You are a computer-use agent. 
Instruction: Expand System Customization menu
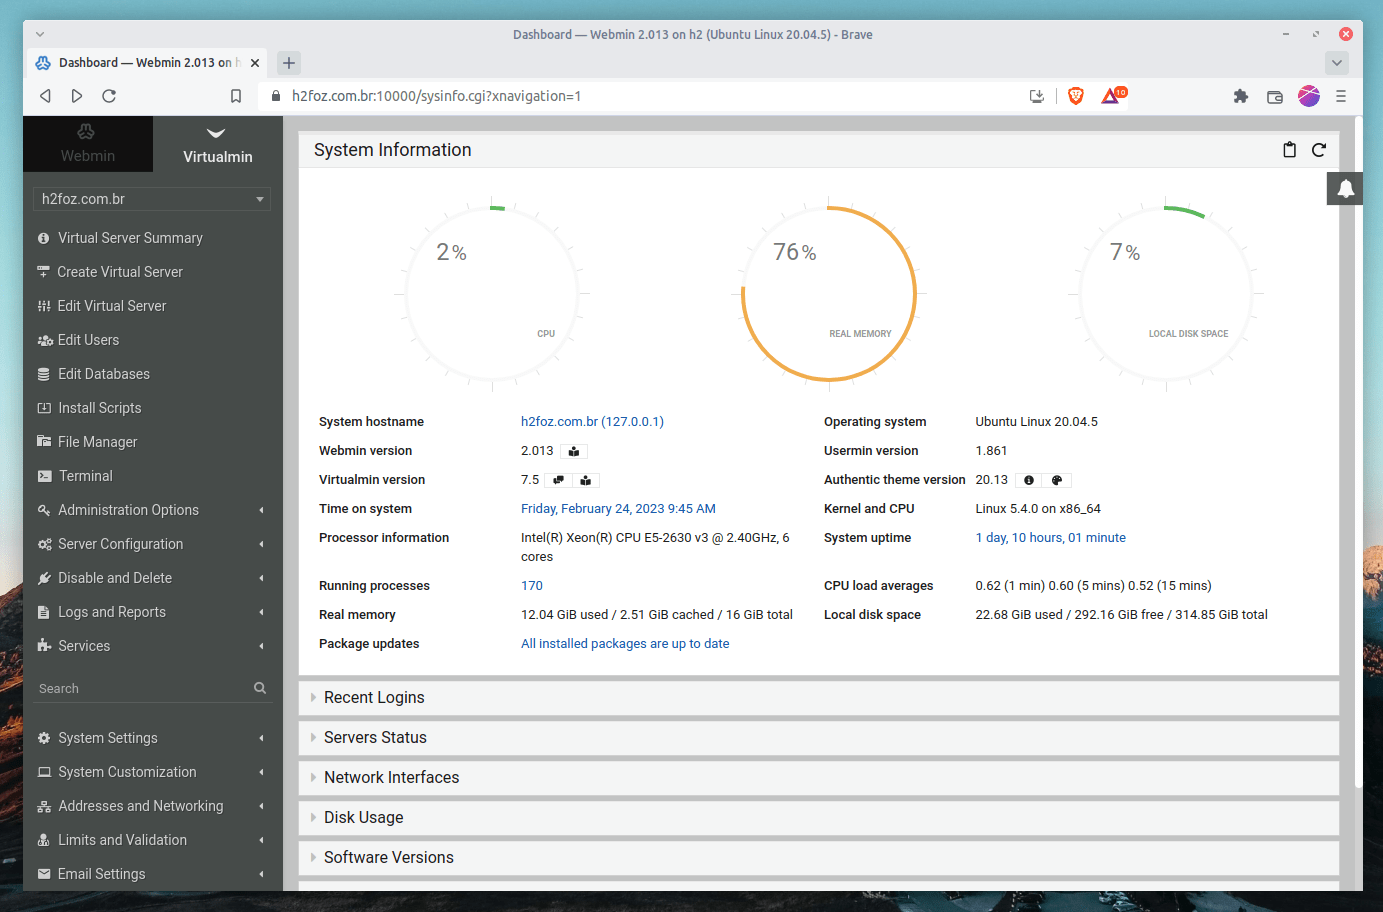152,772
